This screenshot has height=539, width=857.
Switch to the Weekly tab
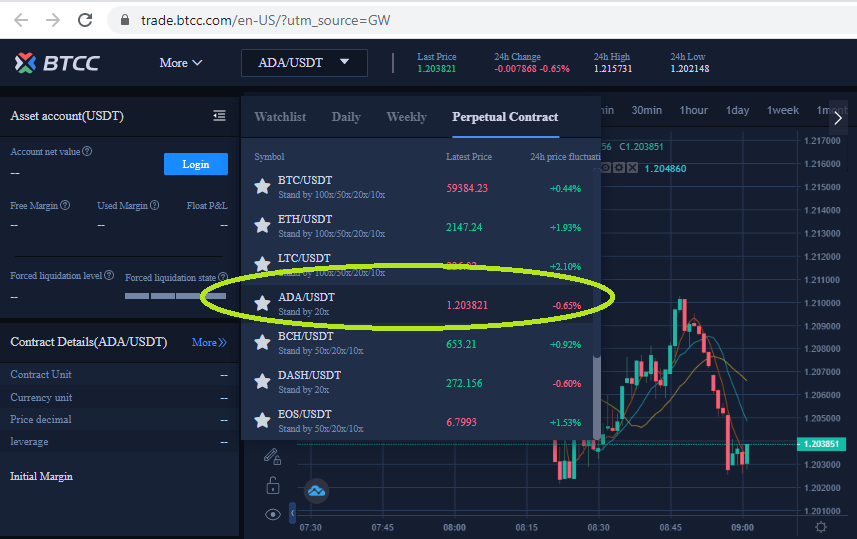(407, 117)
